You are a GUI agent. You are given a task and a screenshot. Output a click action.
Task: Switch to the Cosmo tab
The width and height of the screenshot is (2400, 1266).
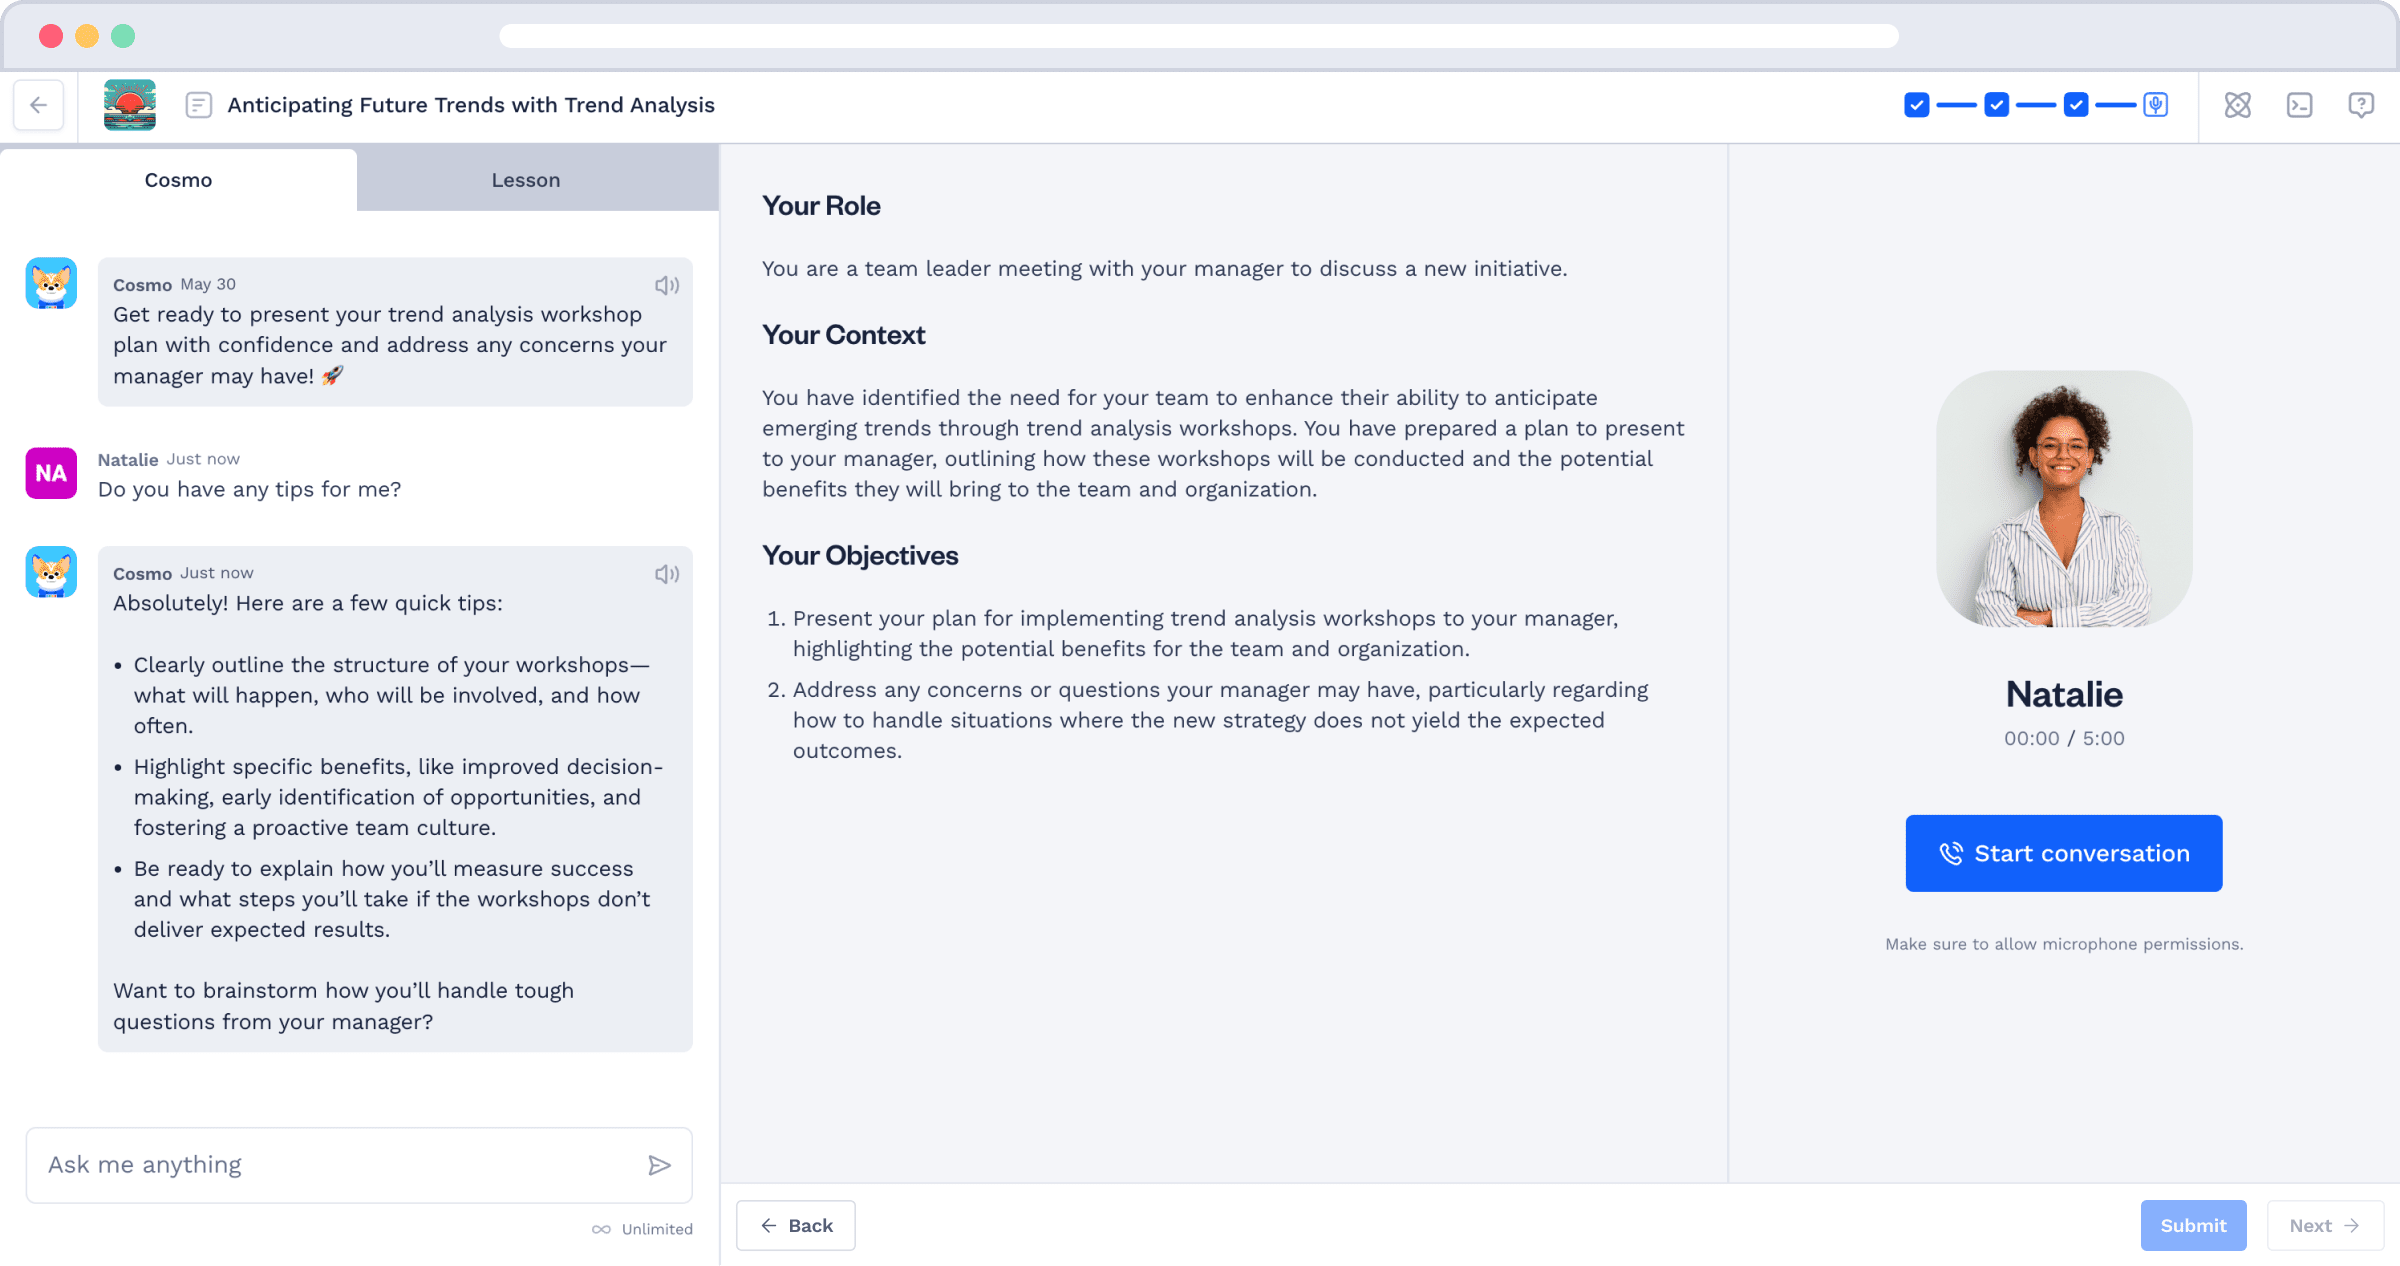coord(178,180)
